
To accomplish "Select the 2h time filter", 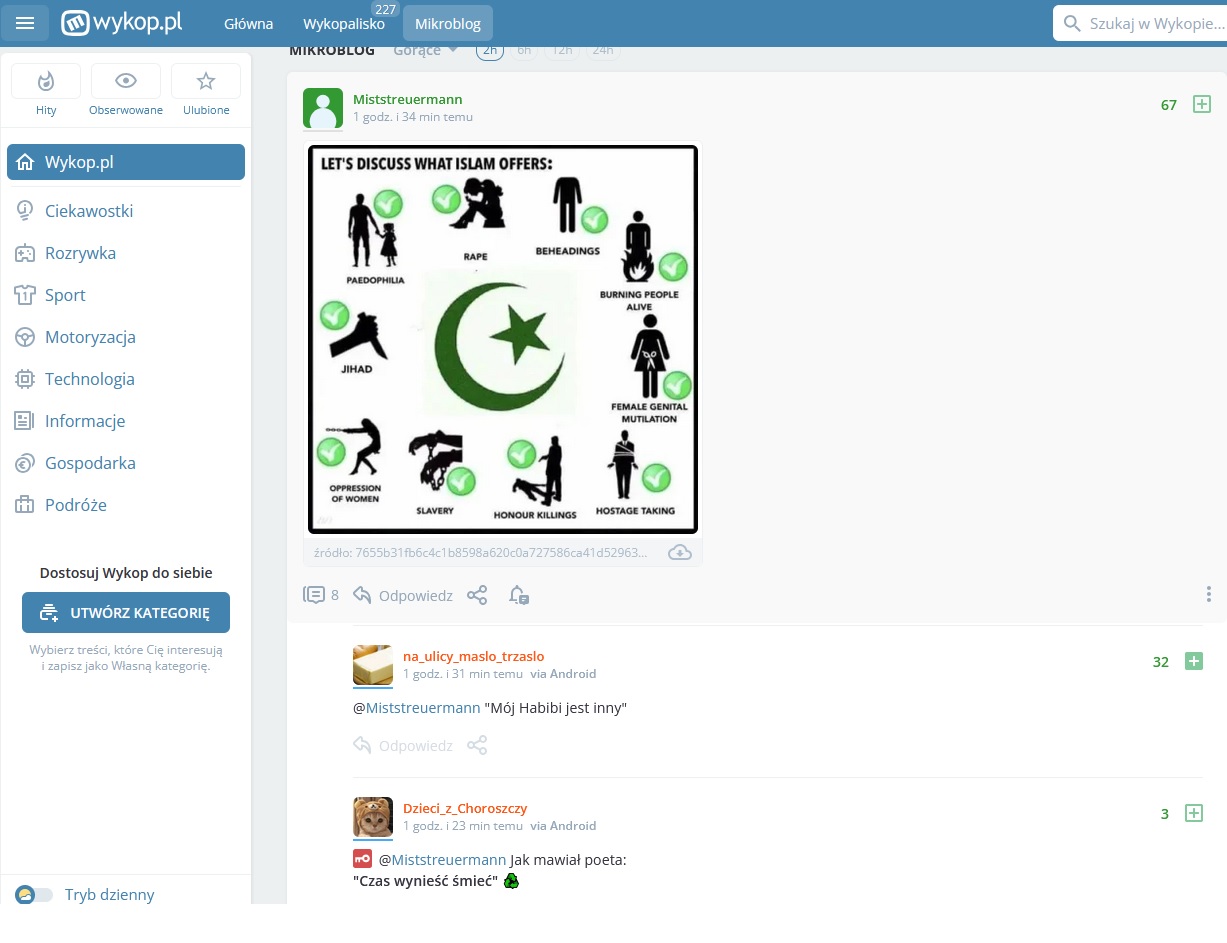I will 490,51.
